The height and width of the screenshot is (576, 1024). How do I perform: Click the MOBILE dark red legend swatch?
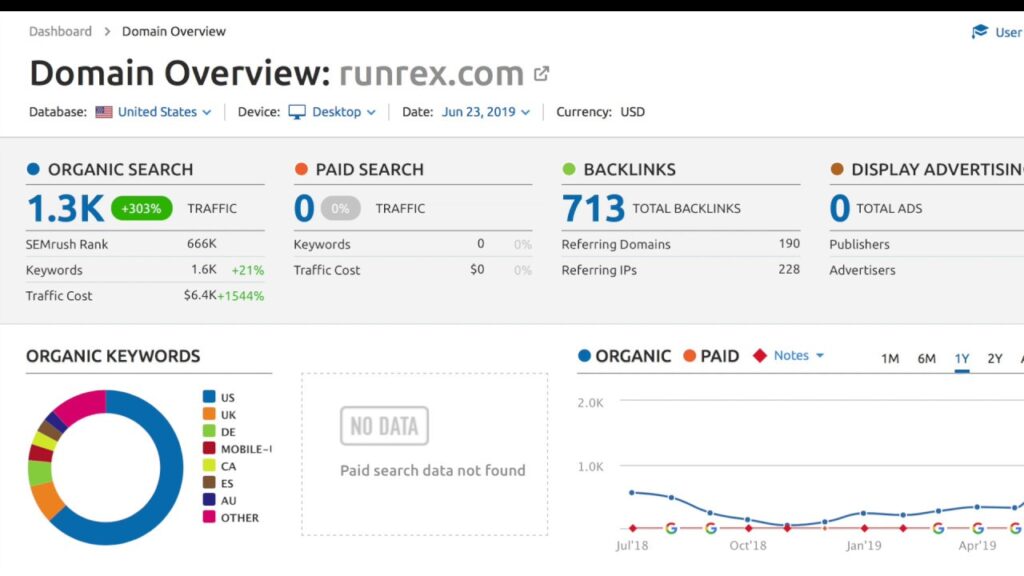click(x=209, y=448)
